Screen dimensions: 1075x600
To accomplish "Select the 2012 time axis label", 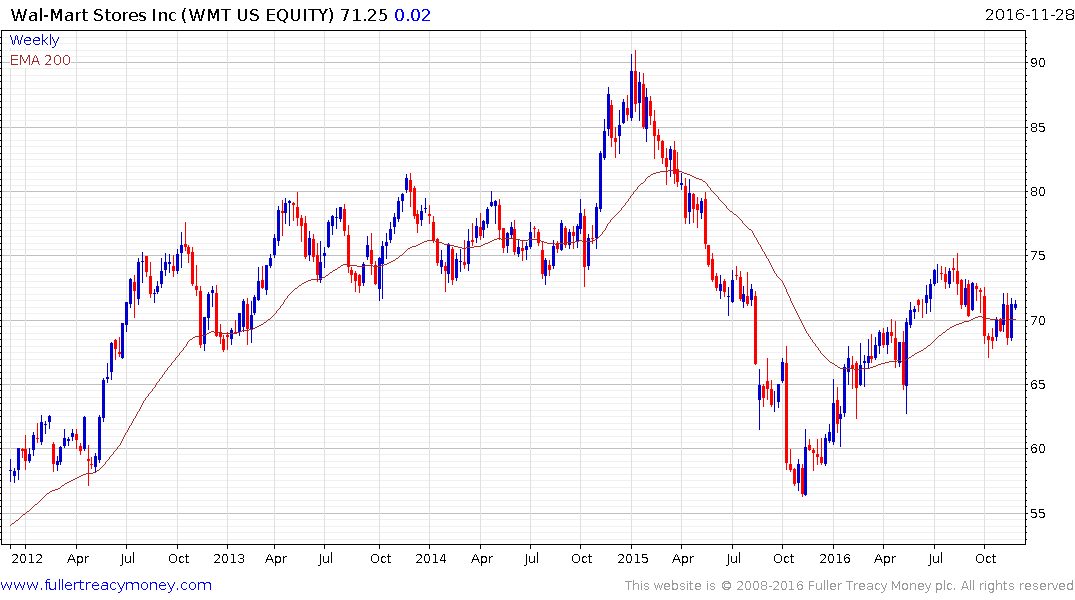I will [27, 558].
